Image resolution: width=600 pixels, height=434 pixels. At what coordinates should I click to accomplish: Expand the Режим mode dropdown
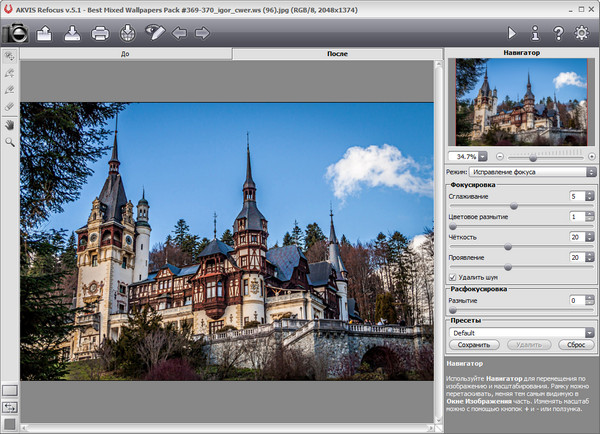click(590, 172)
